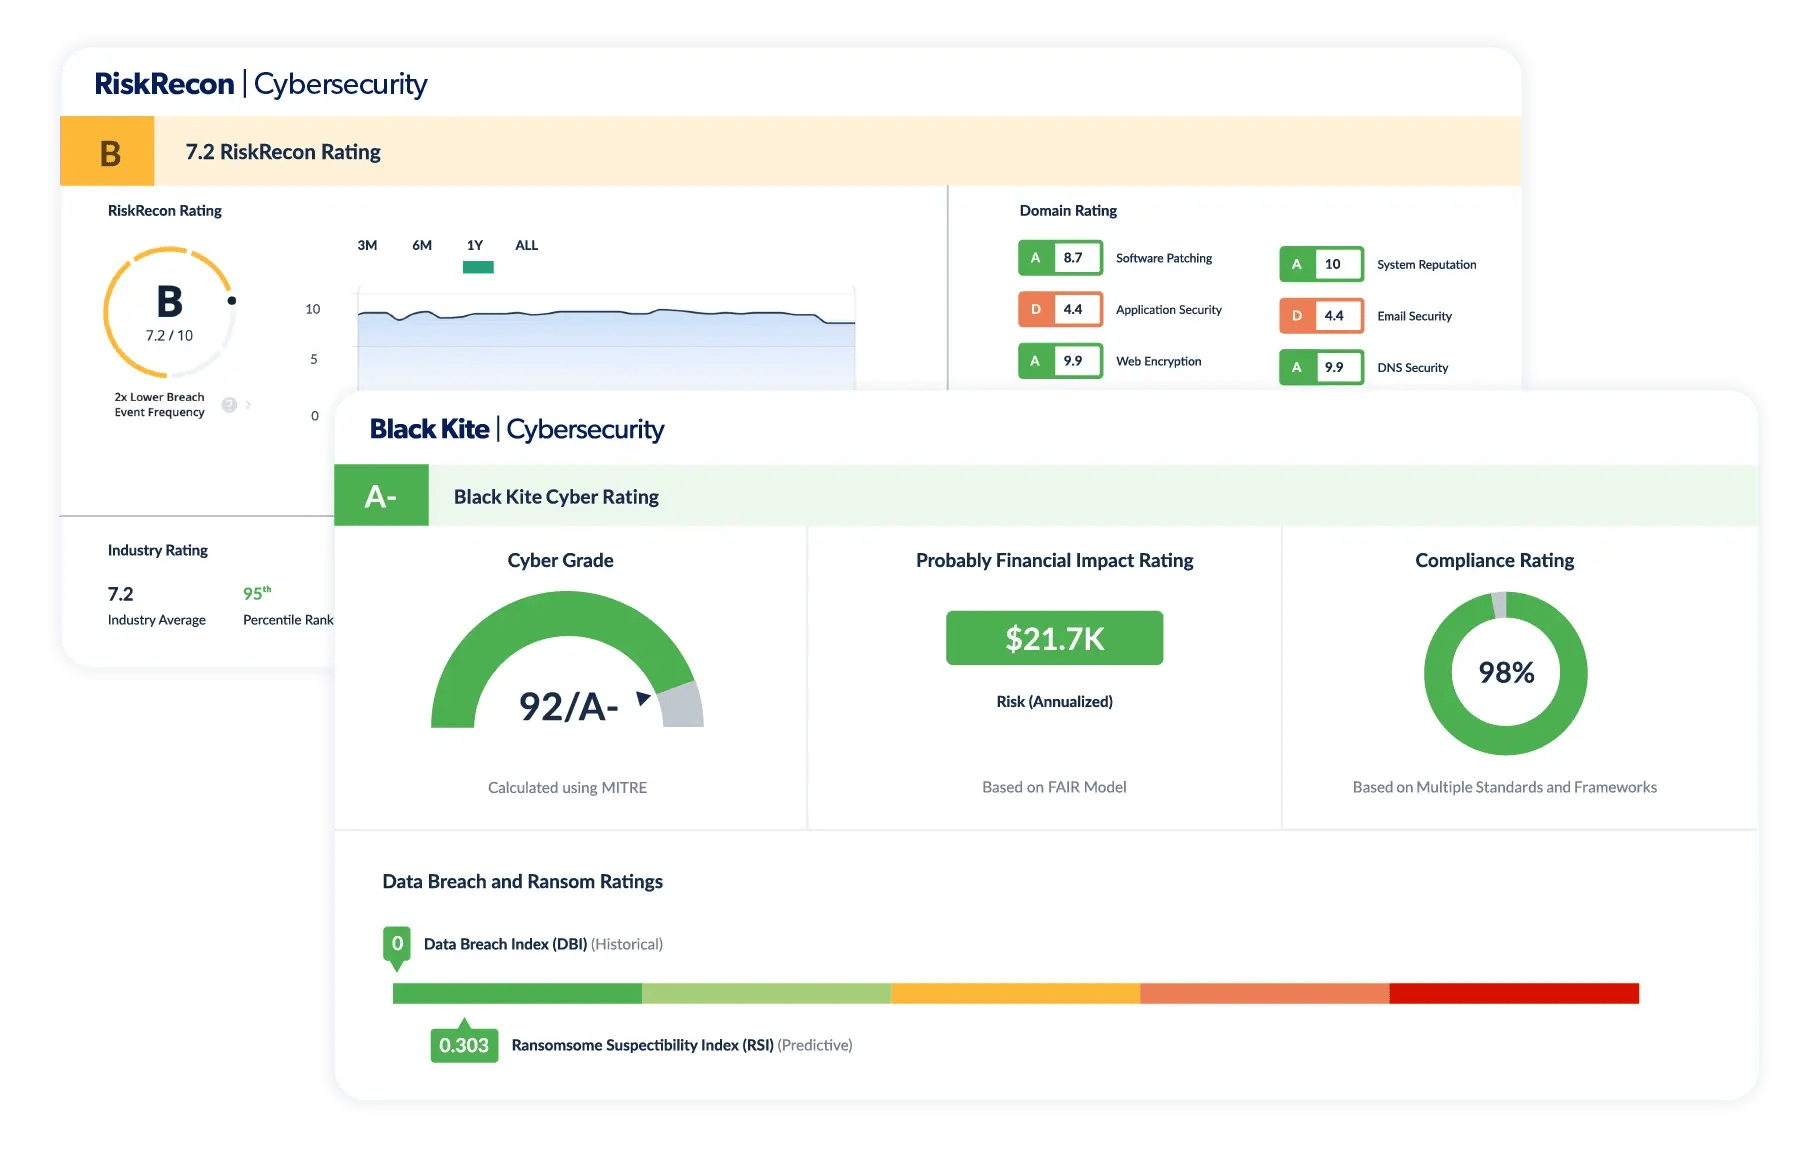Expand the breach frequency details chevron
Image resolution: width=1816 pixels, height=1168 pixels.
[247, 404]
